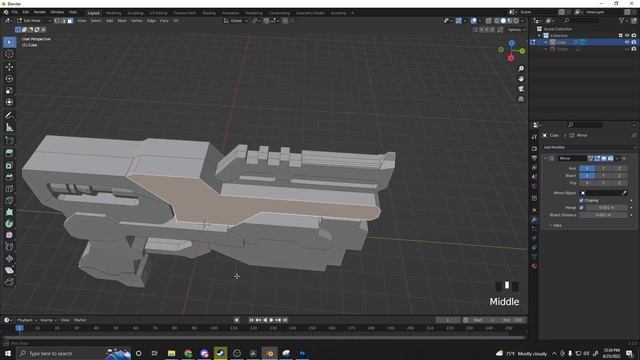Toggle Collection visibility eye icon
The image size is (640, 360).
[x=627, y=36]
